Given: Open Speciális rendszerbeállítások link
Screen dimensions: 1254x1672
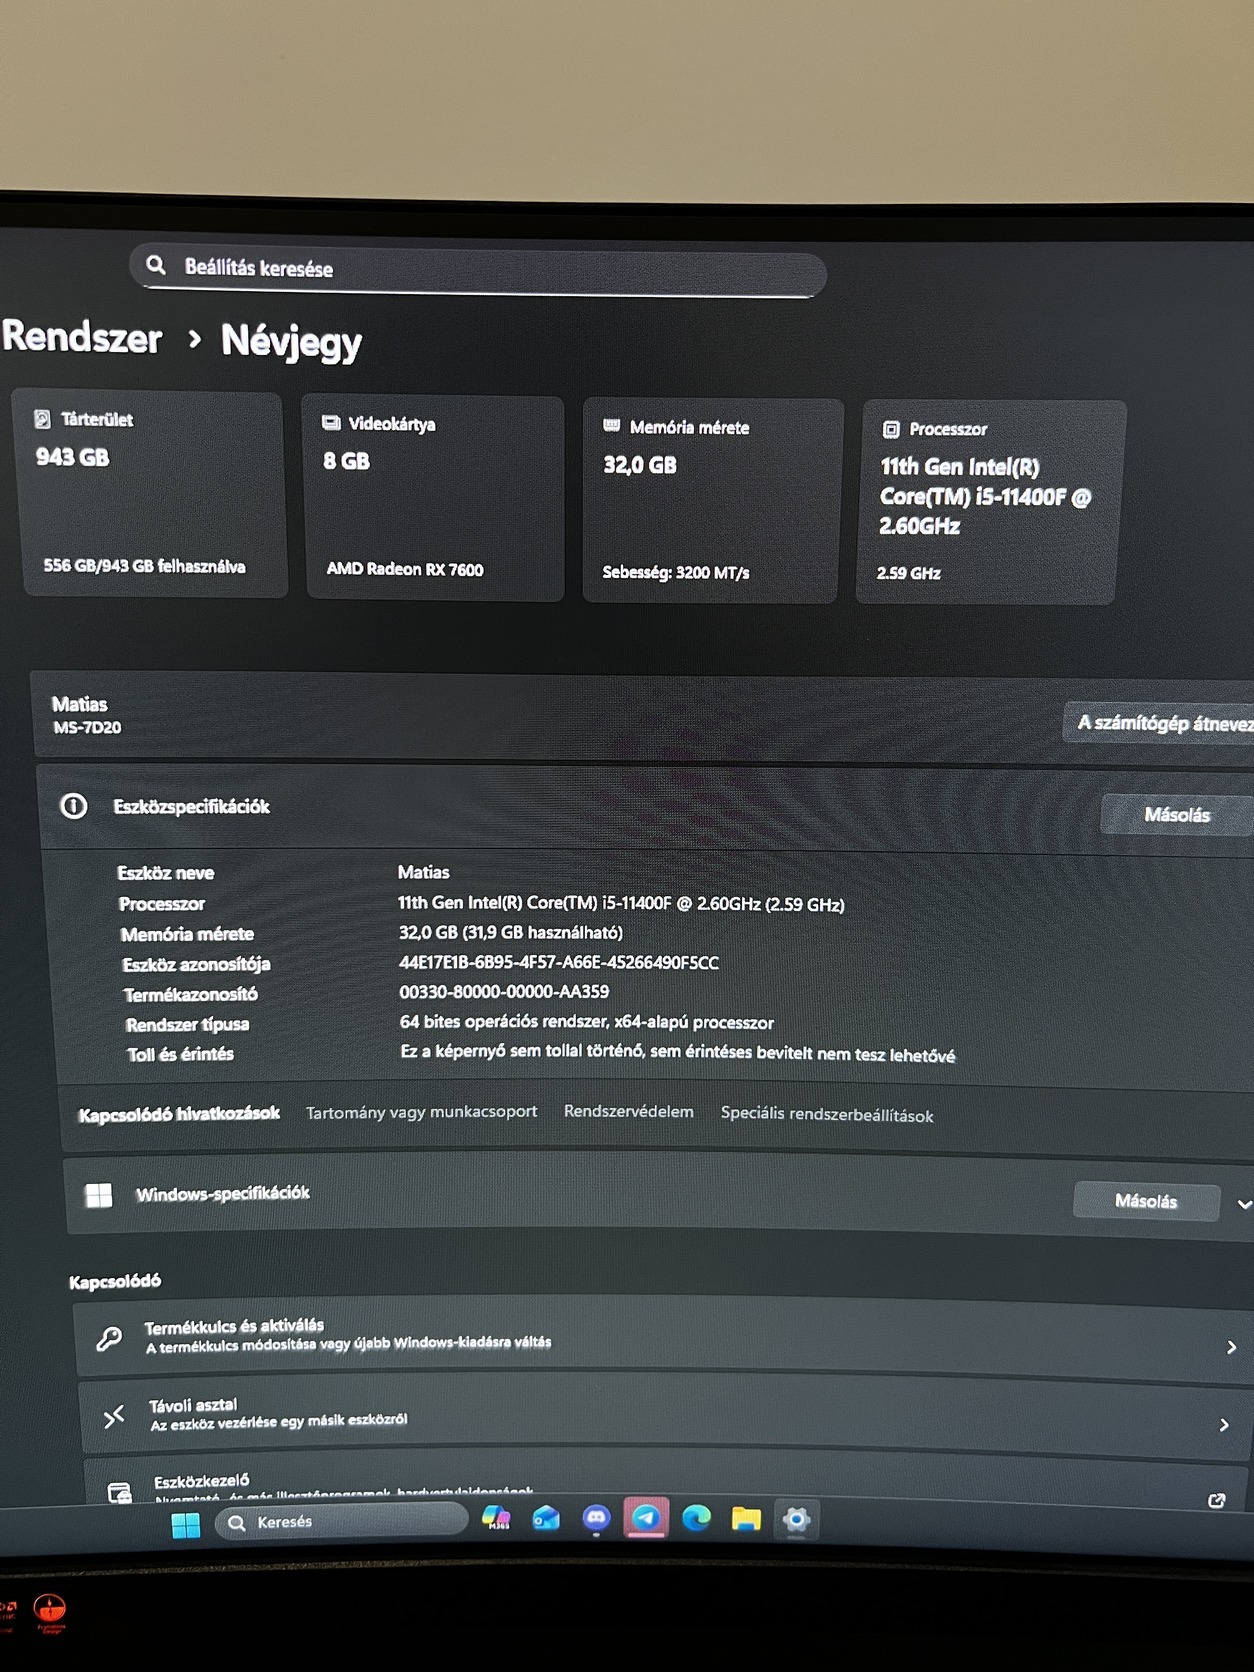Looking at the screenshot, I should coord(827,1115).
